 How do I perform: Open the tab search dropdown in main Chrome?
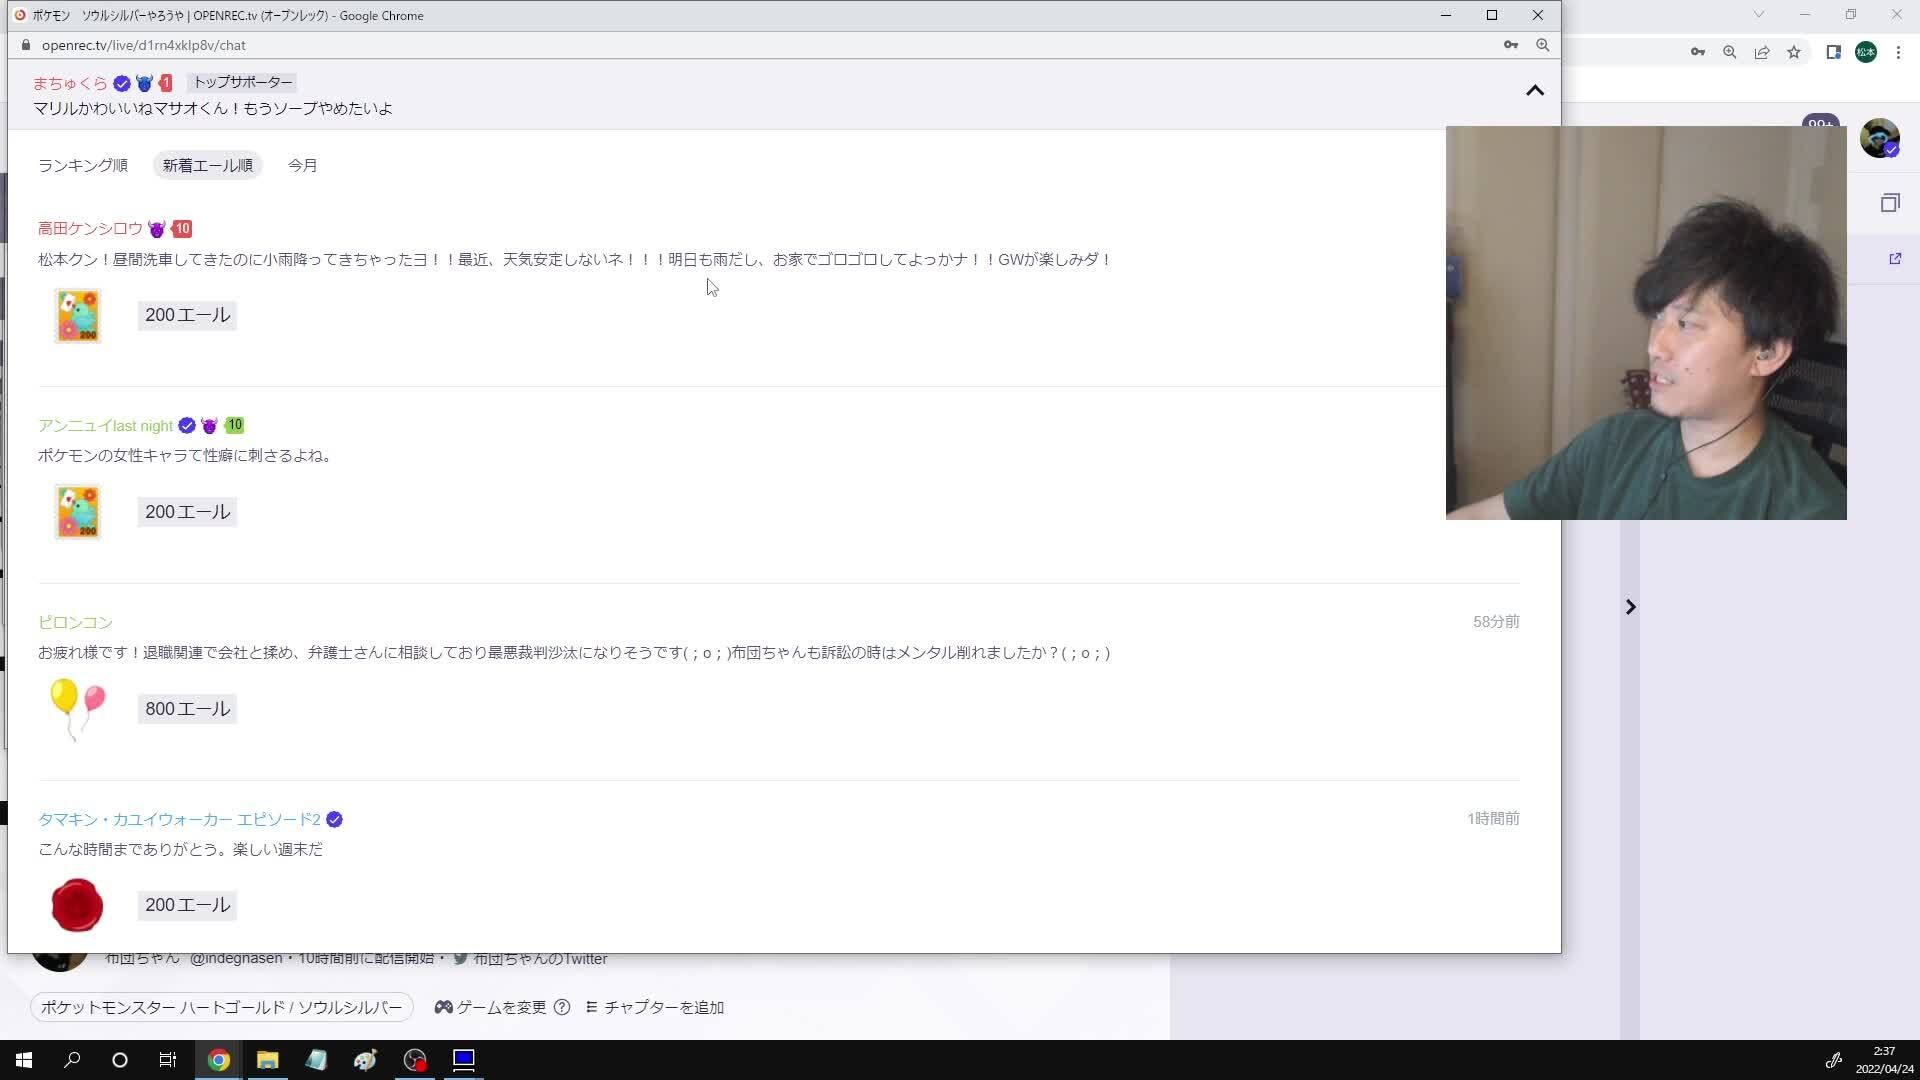[x=1759, y=14]
